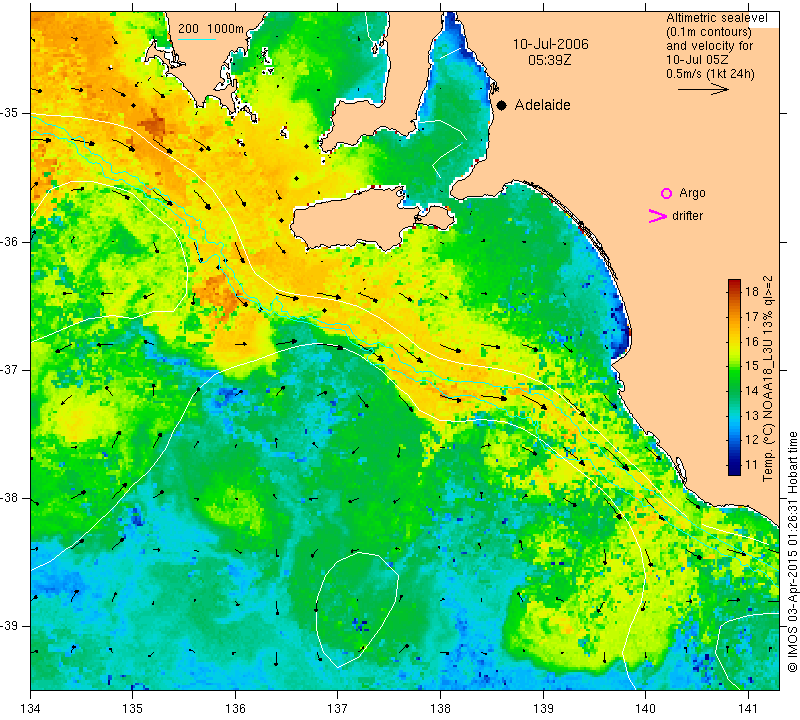Click the longitude axis label 141
Image resolution: width=800 pixels, height=720 pixels.
coord(748,709)
